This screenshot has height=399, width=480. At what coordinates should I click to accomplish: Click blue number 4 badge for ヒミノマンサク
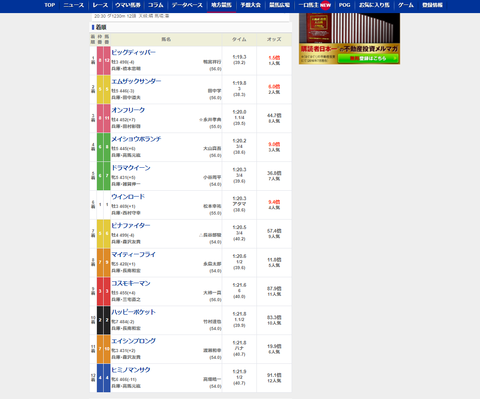pos(107,378)
